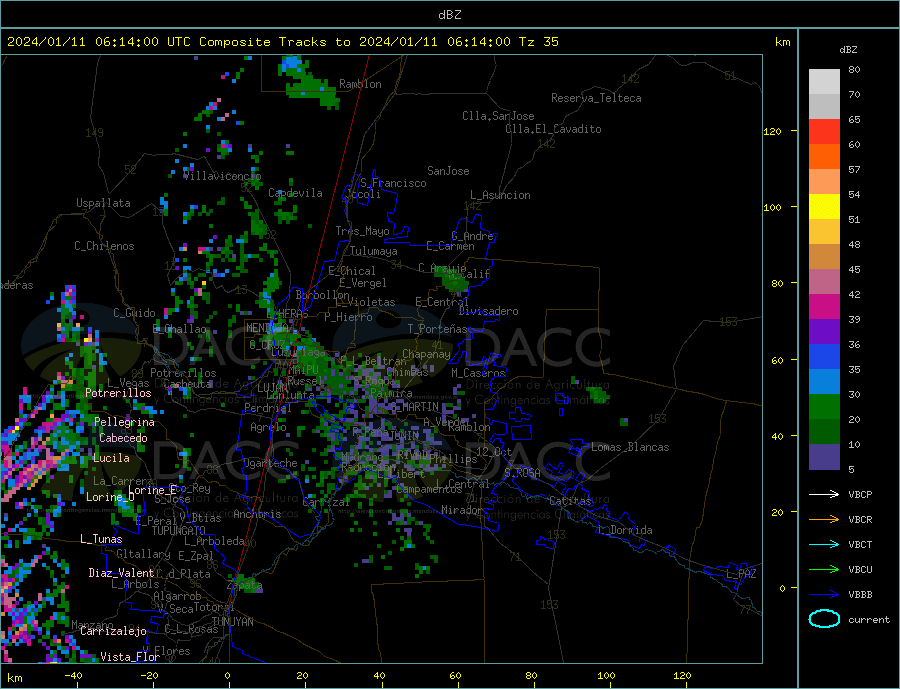Click the 'L_Asuncion' map label

pos(501,195)
